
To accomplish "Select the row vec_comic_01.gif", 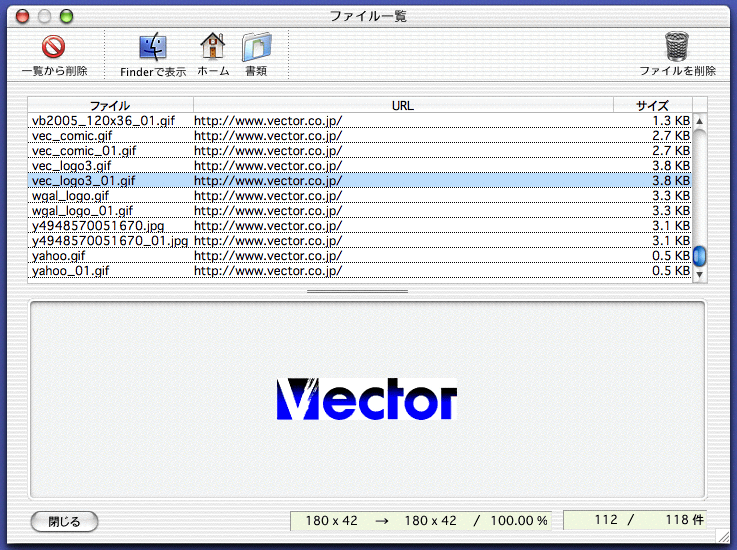I will [x=360, y=151].
